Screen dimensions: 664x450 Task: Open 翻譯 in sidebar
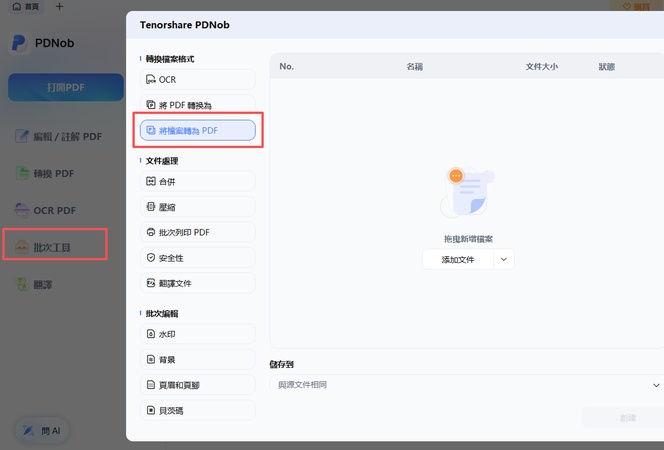pyautogui.click(x=34, y=284)
